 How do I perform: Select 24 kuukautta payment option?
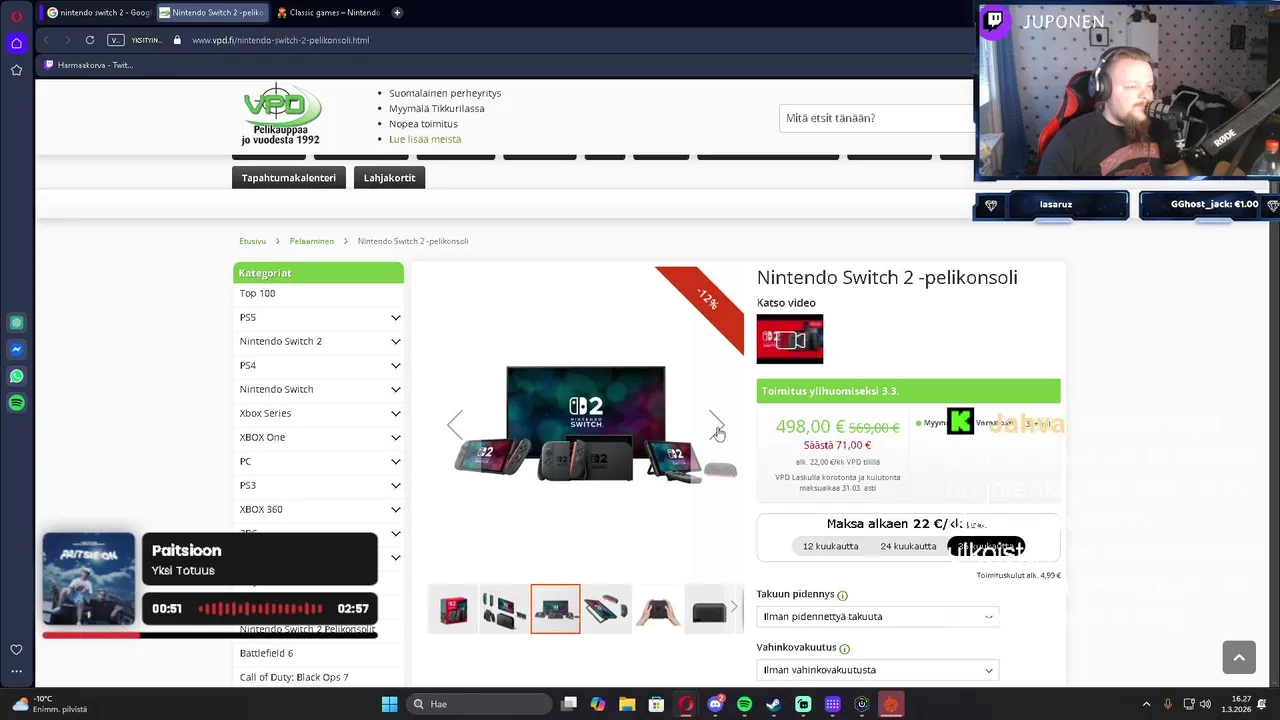(x=908, y=546)
